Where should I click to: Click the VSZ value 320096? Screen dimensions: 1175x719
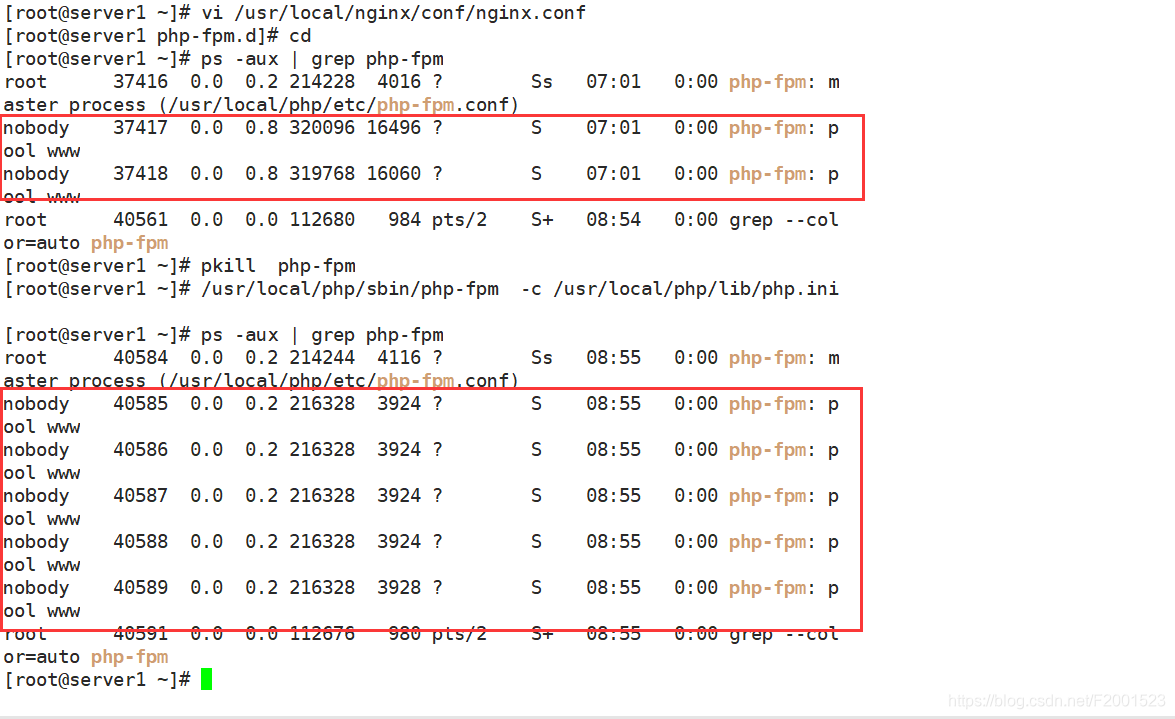pyautogui.click(x=322, y=128)
